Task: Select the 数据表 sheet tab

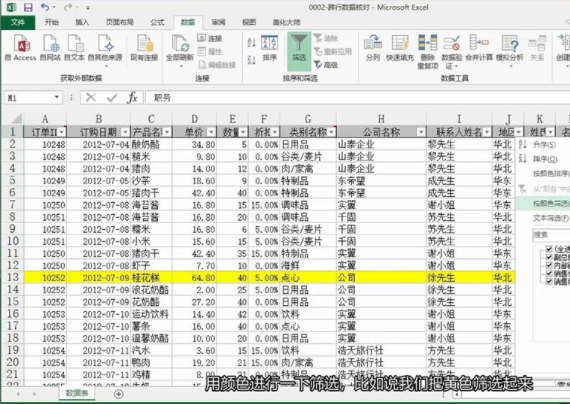Action: 77,393
